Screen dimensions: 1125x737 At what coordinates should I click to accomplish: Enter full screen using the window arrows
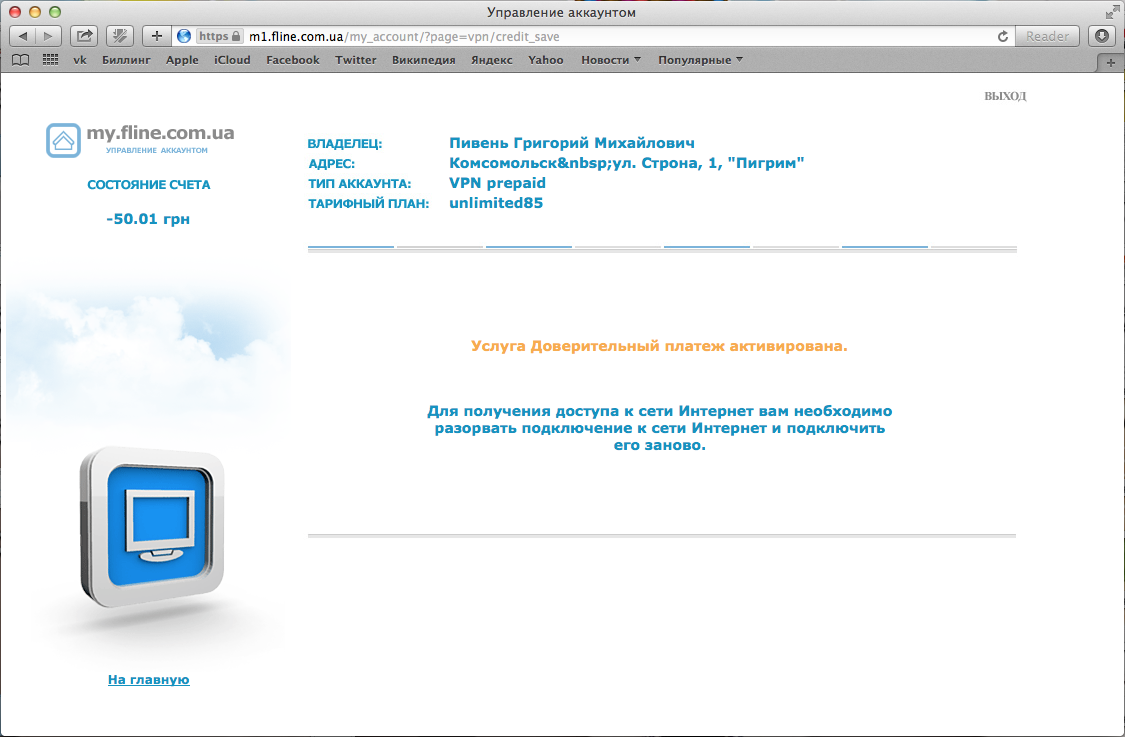tap(1112, 13)
